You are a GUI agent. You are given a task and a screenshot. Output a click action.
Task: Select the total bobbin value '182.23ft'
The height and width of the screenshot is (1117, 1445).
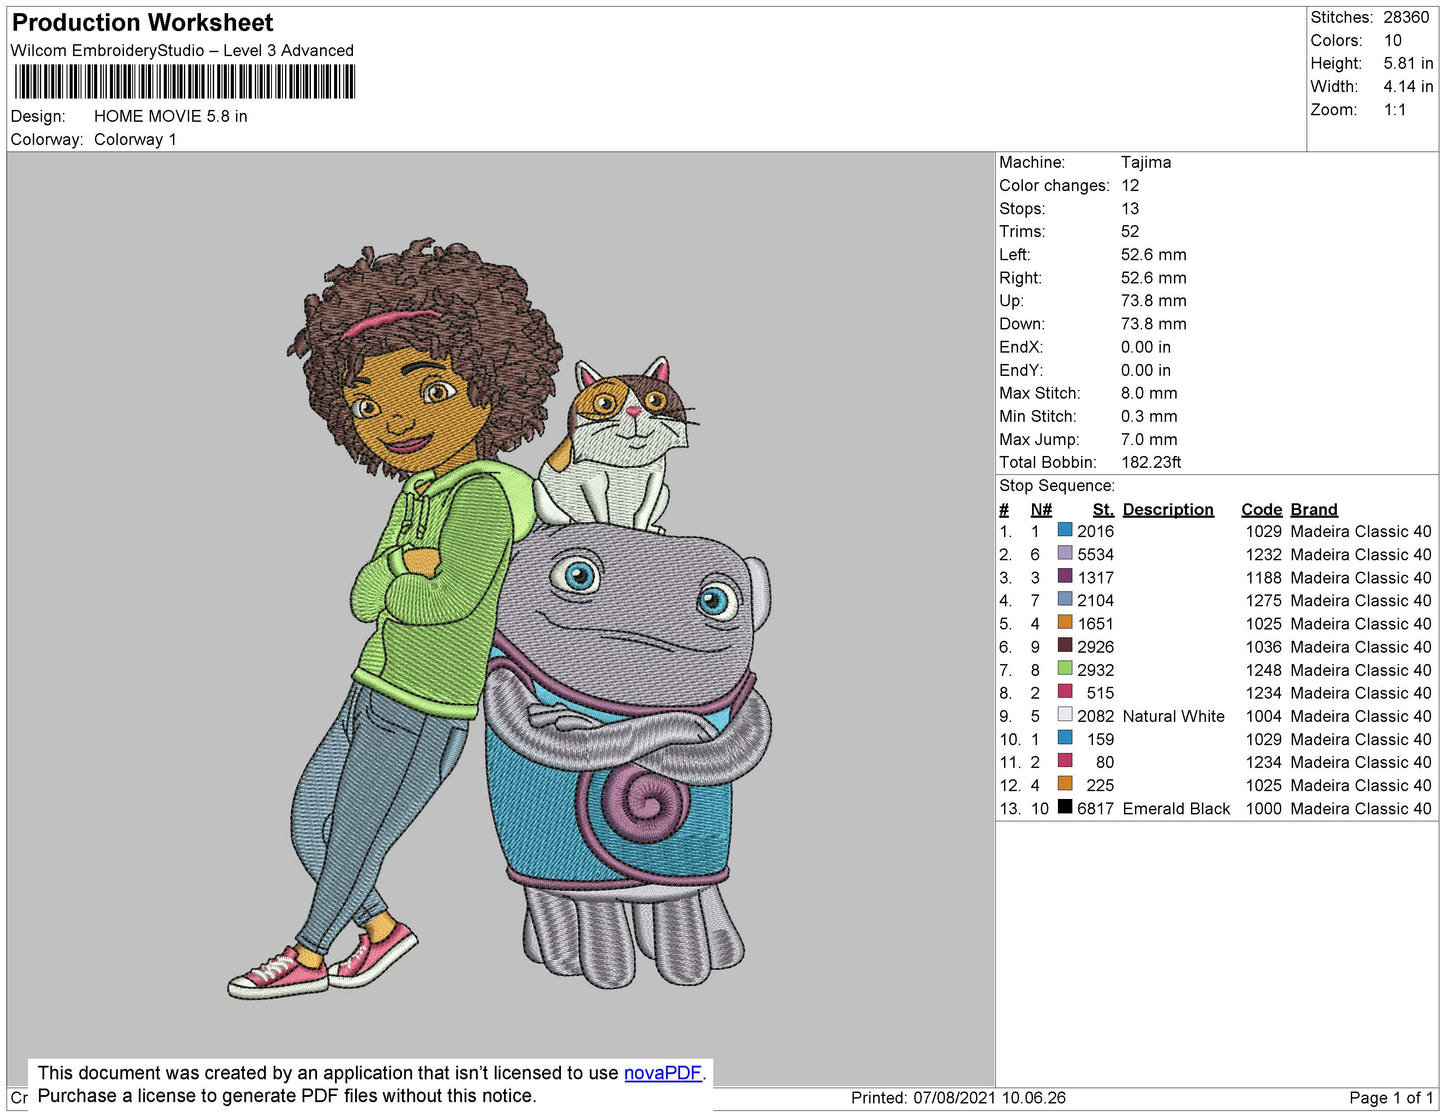click(1151, 462)
